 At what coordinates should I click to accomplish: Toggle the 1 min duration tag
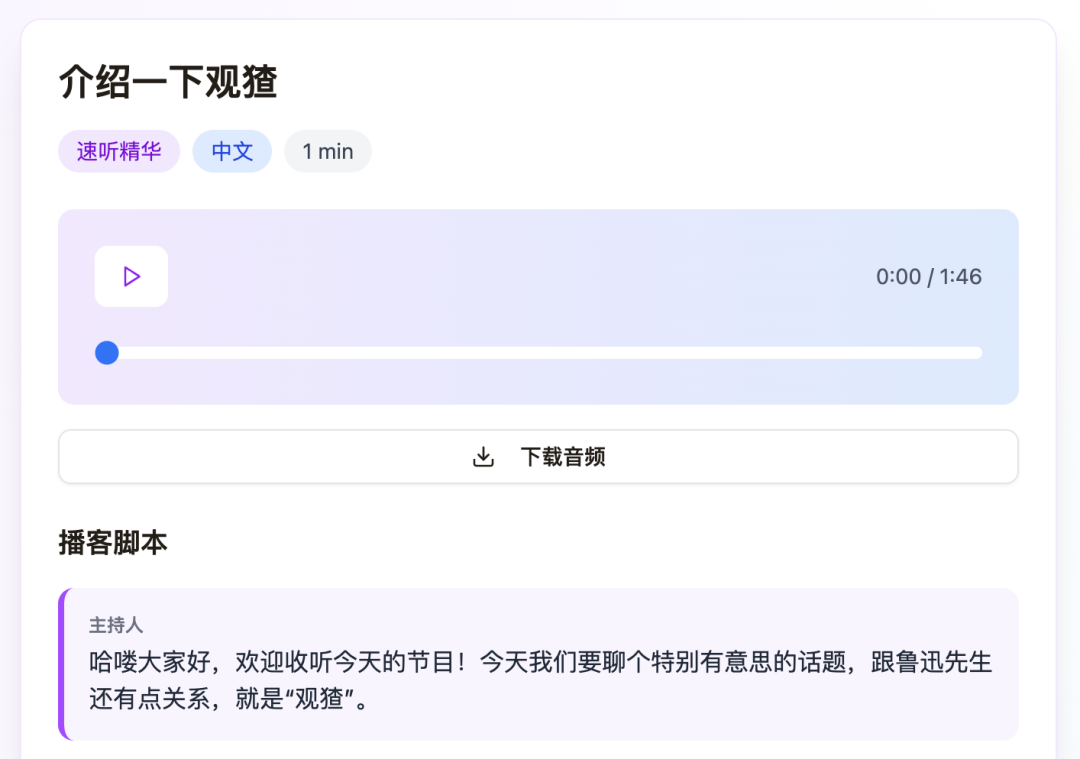click(328, 151)
